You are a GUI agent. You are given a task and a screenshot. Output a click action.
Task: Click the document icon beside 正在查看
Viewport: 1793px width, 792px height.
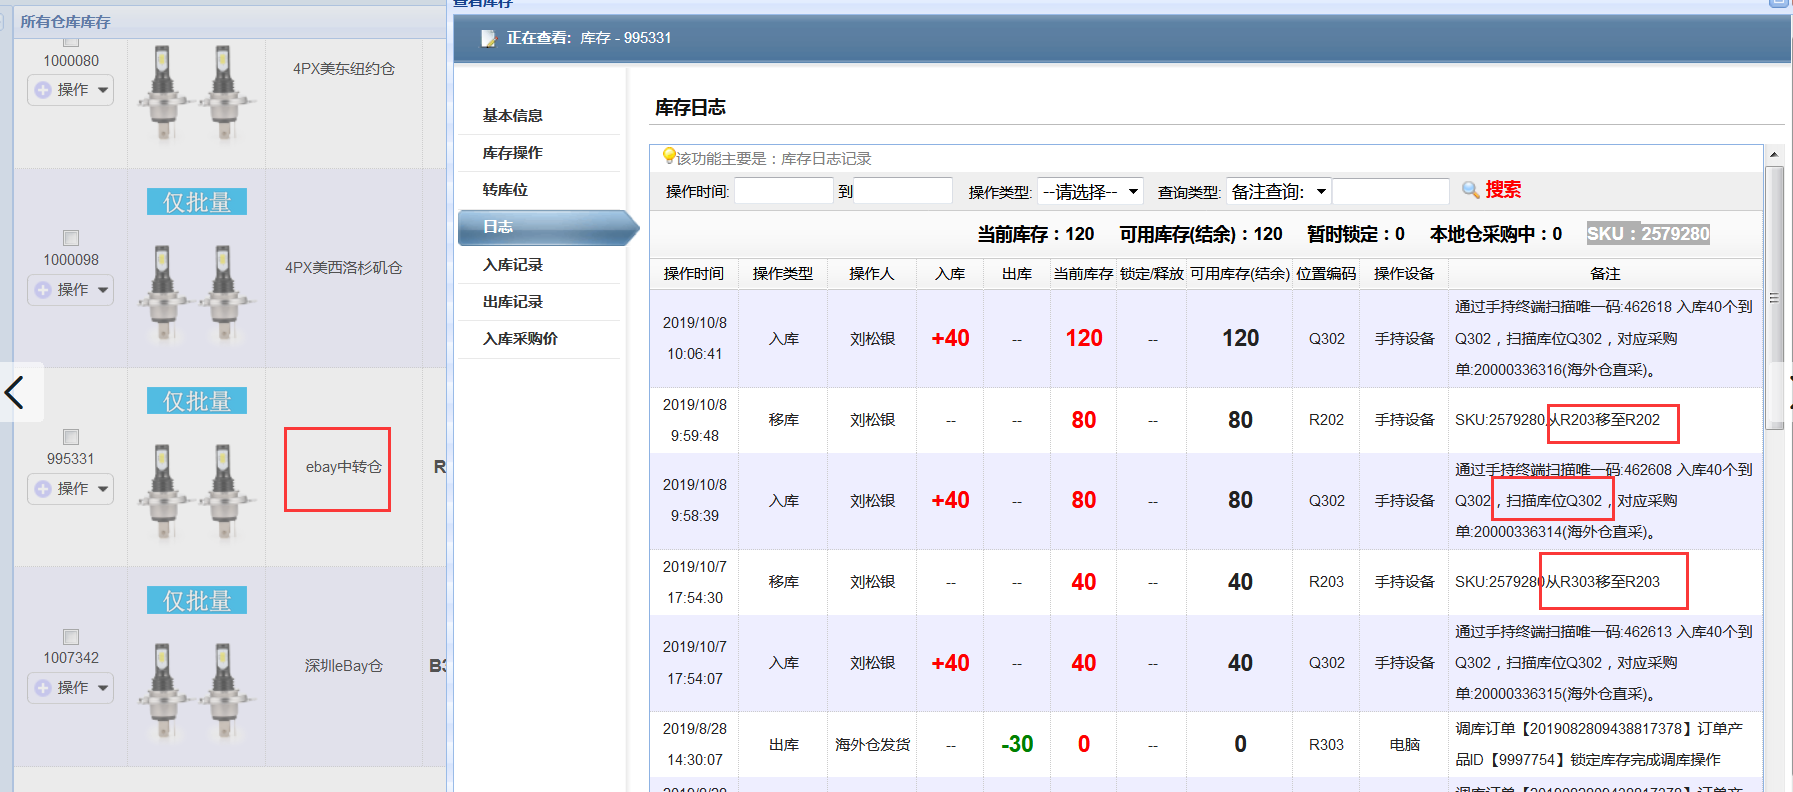point(488,38)
